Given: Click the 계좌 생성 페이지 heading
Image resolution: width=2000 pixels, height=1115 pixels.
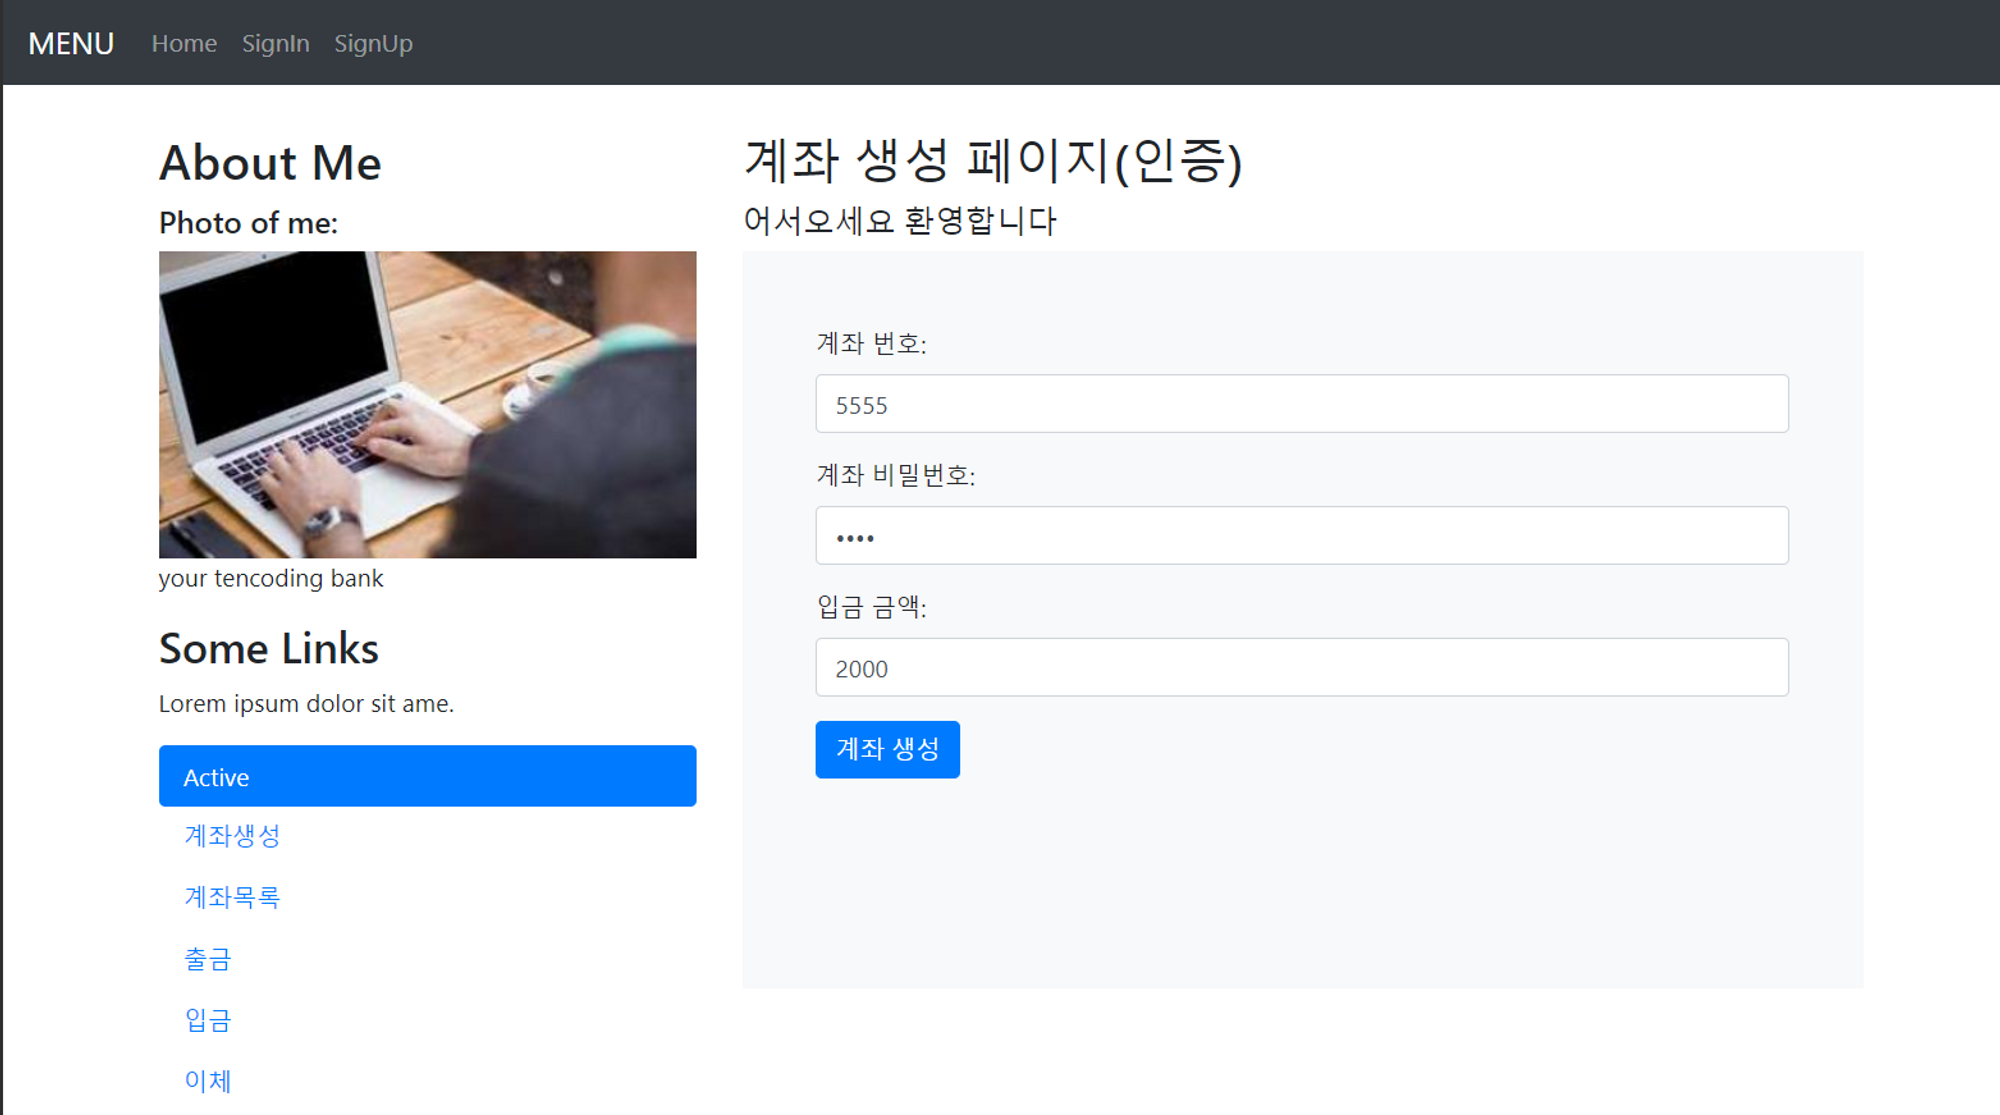Looking at the screenshot, I should [x=993, y=161].
